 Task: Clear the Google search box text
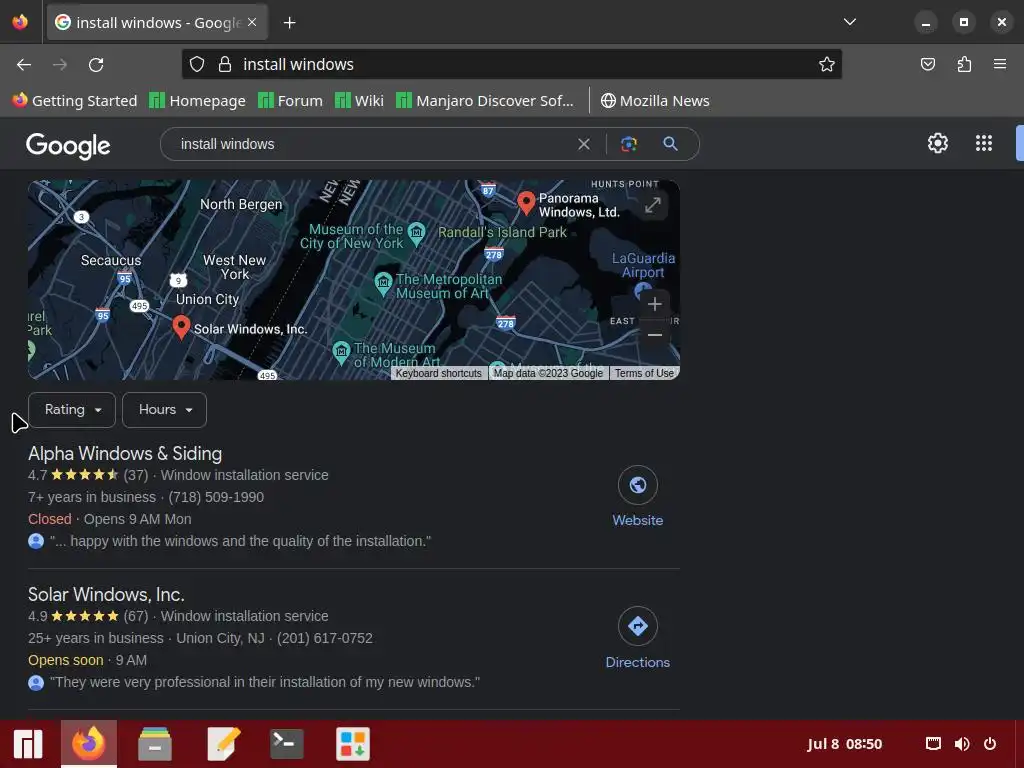click(x=584, y=144)
